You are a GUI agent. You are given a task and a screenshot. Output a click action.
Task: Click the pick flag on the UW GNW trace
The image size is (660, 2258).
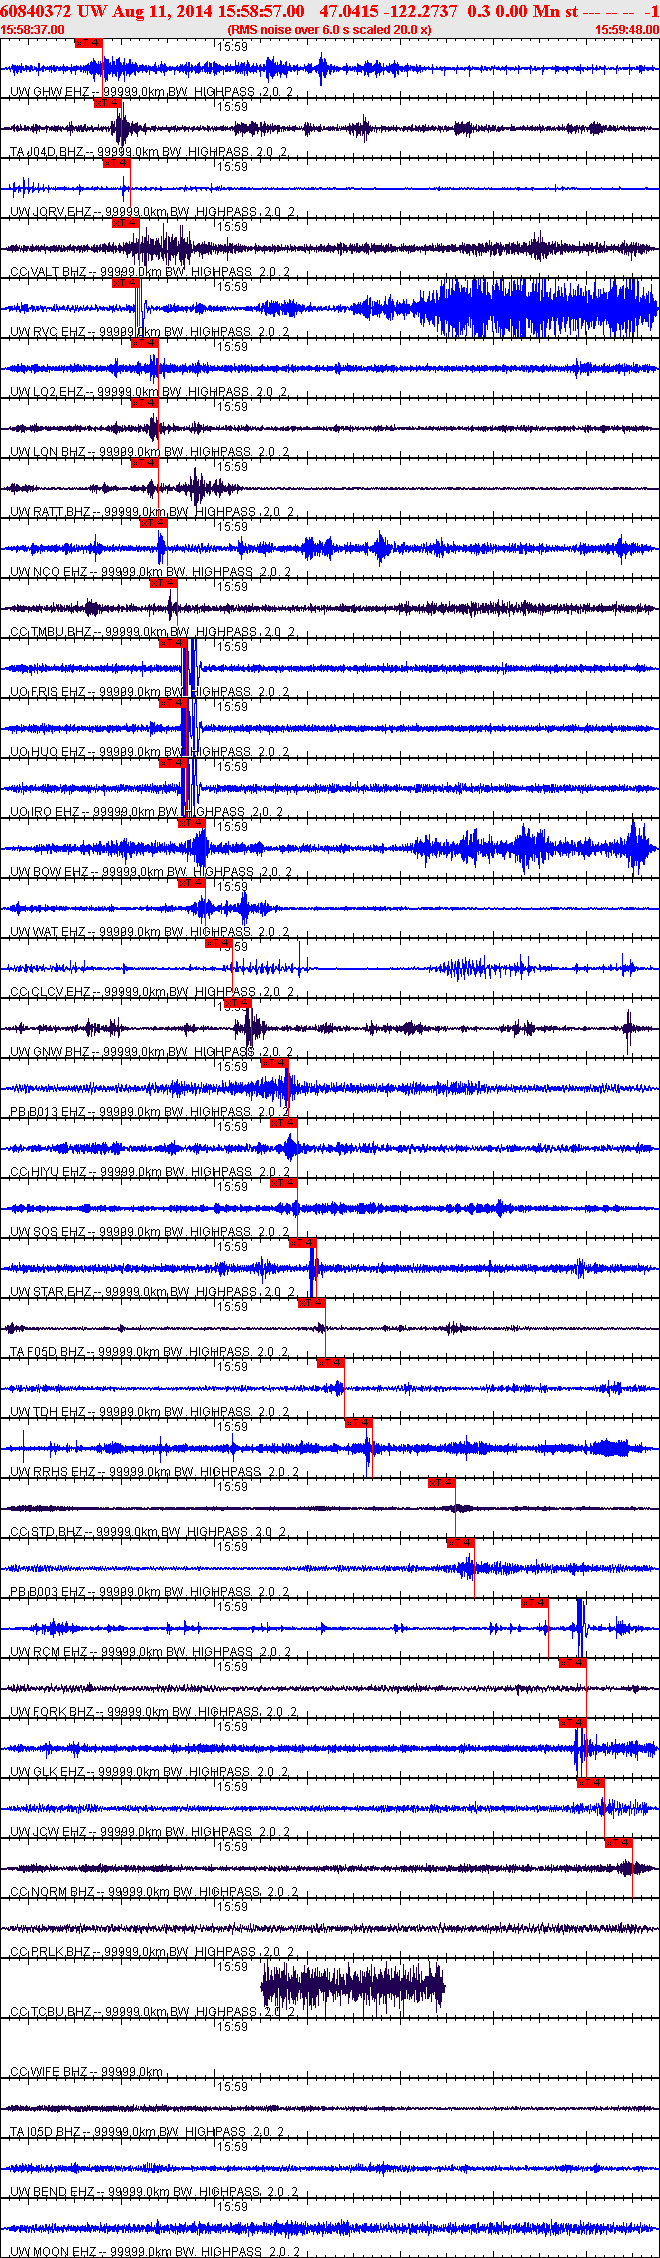(237, 1003)
